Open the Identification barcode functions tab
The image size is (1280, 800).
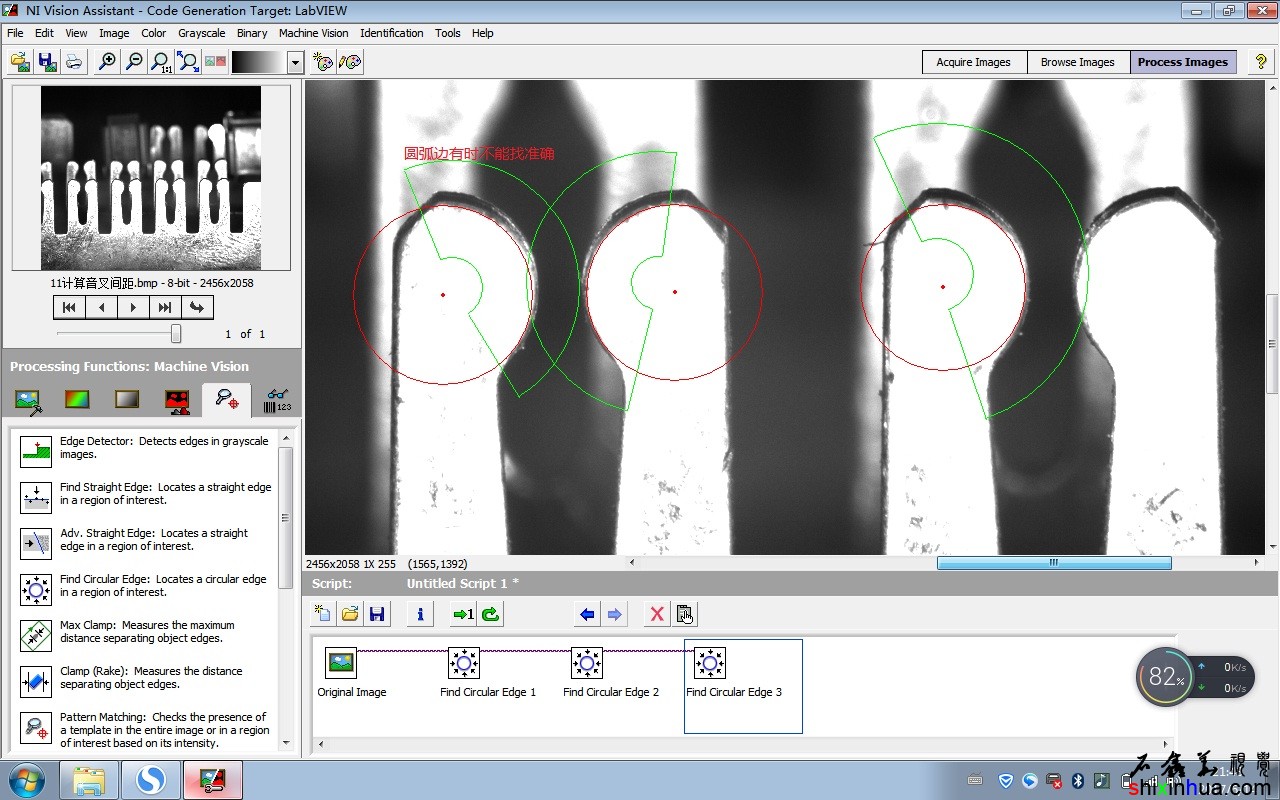(x=277, y=400)
